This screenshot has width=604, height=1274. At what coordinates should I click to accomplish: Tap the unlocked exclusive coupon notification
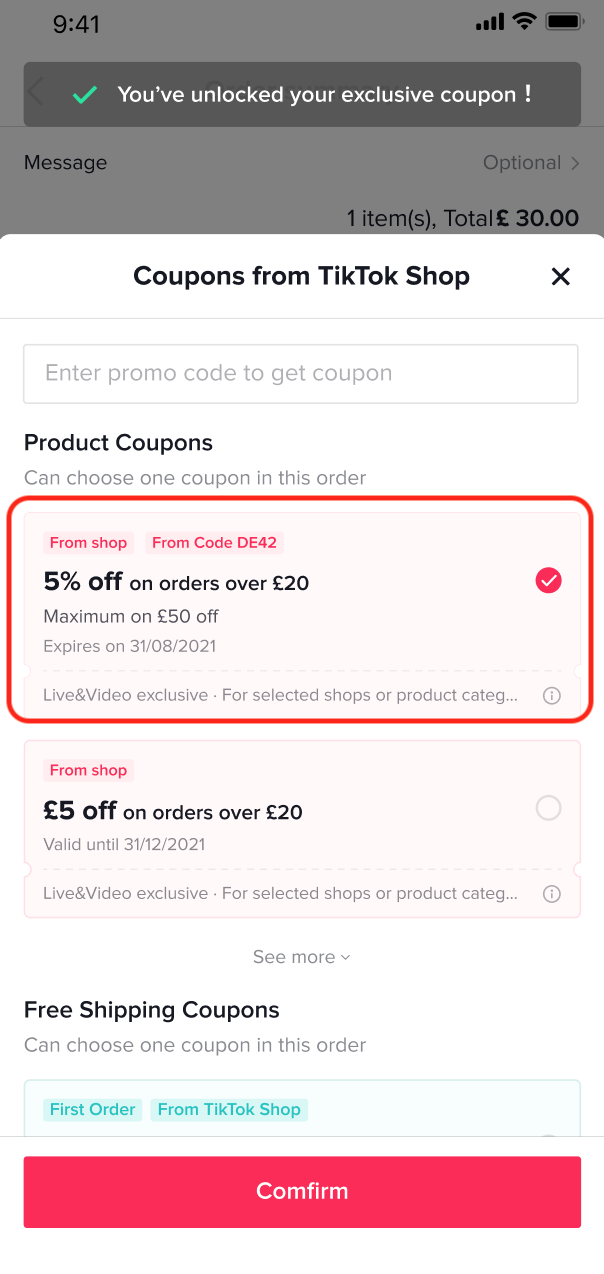[324, 95]
